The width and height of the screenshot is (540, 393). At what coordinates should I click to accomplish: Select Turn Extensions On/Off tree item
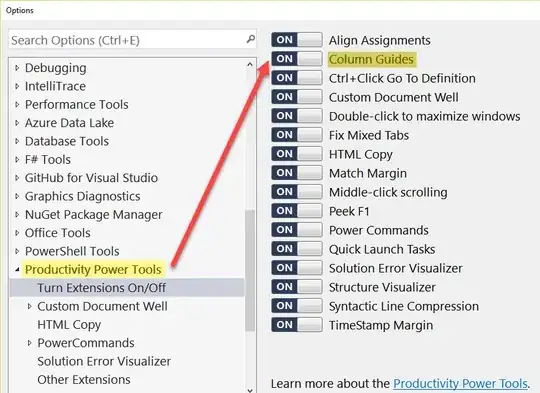click(127, 288)
